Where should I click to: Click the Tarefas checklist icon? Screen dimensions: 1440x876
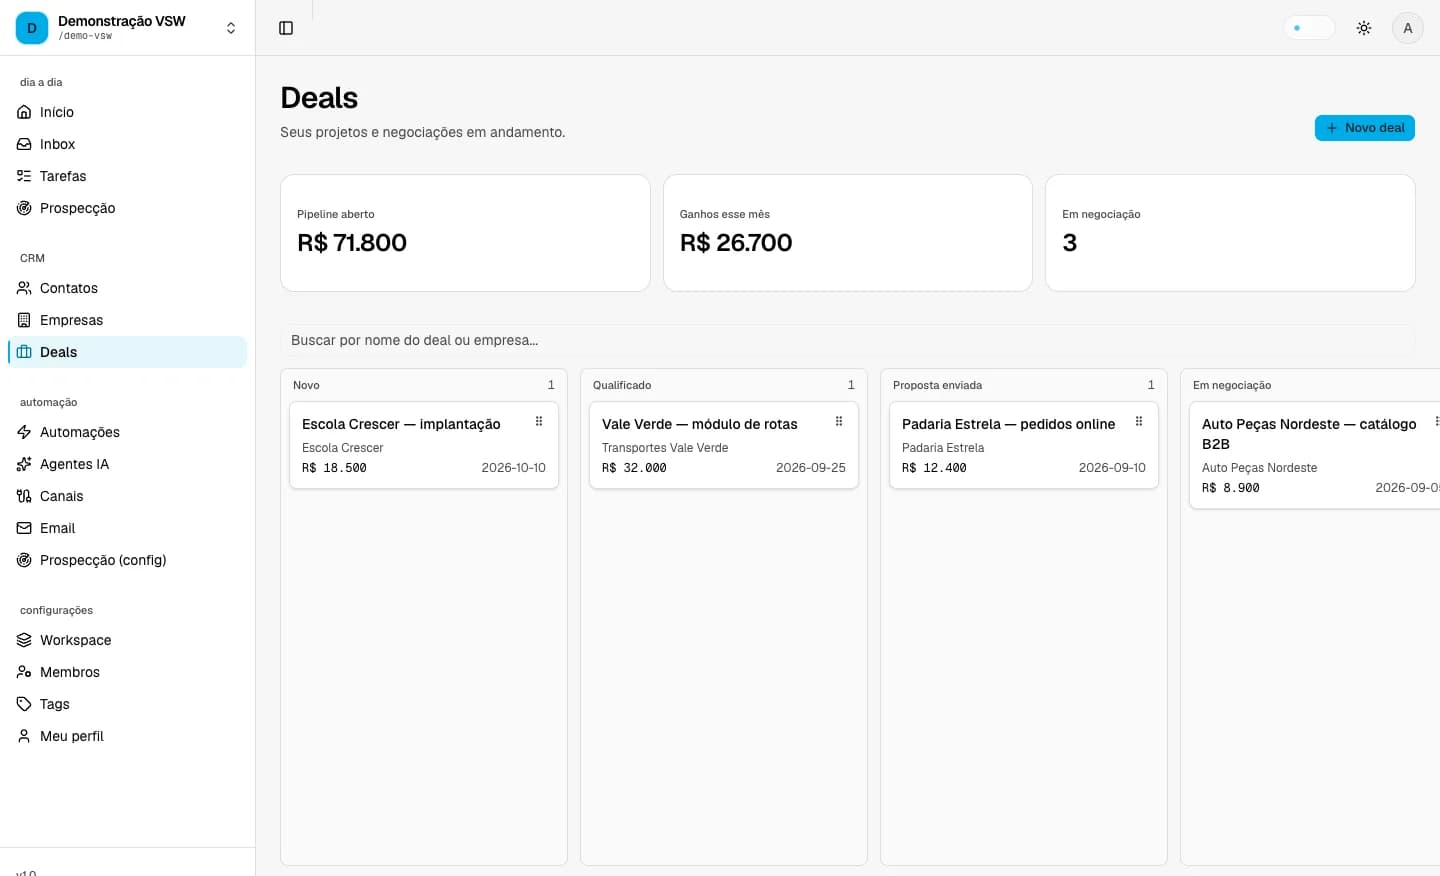point(24,176)
